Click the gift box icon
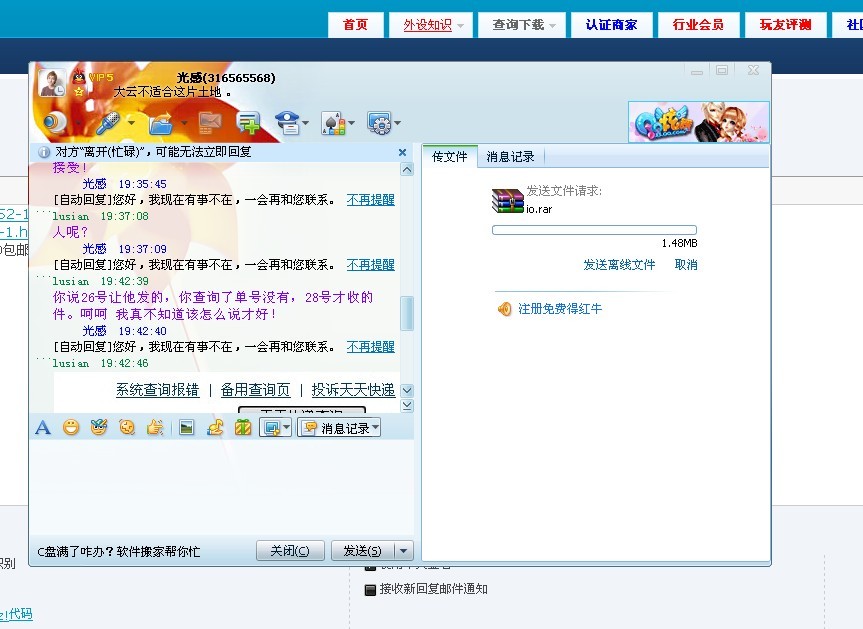The height and width of the screenshot is (629, 863). pyautogui.click(x=242, y=428)
